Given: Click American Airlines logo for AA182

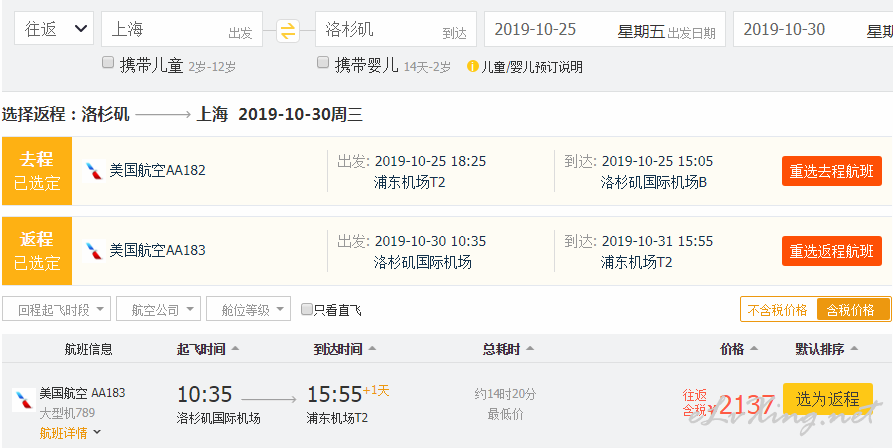Looking at the screenshot, I should click(94, 171).
